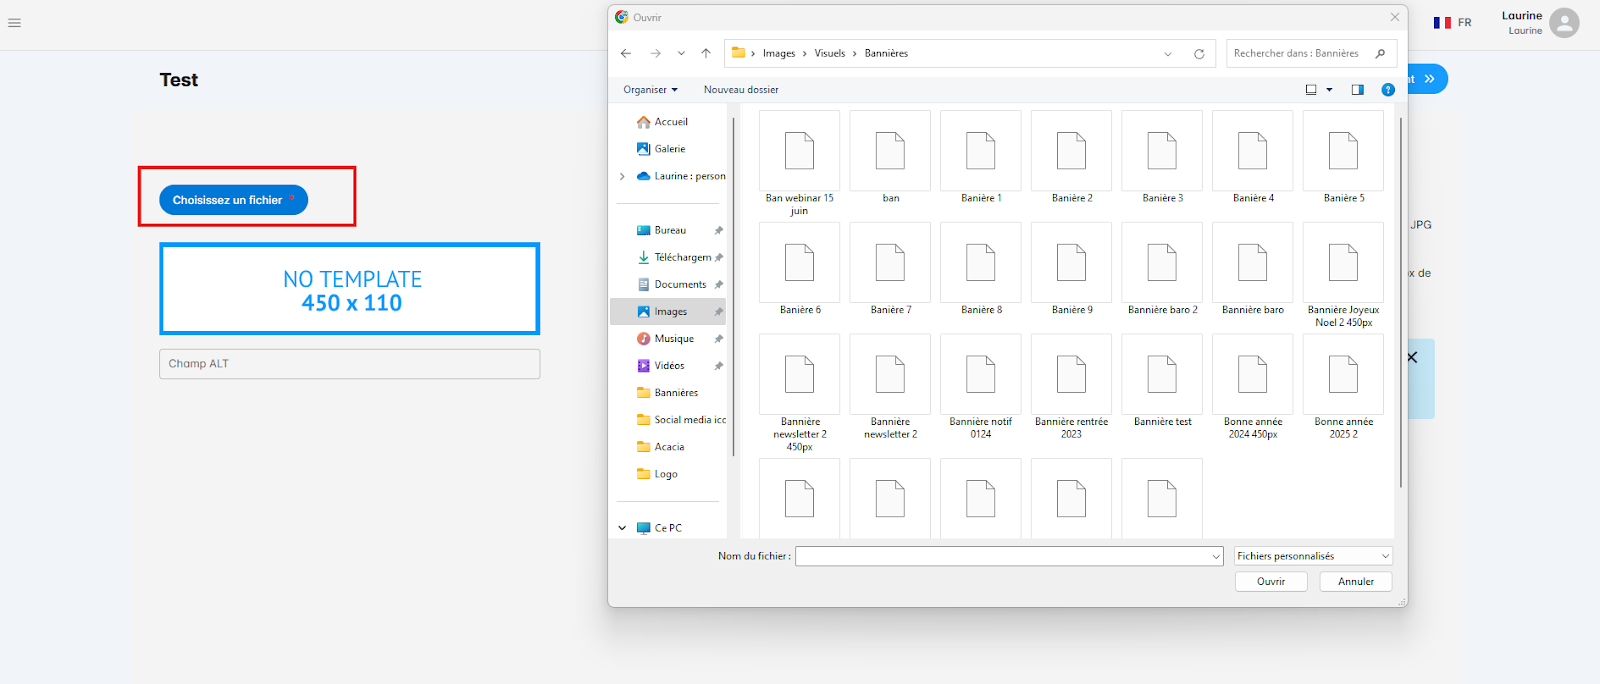Screen dimensions: 1600x684
Task: Click the file list vertical scrollbar
Action: point(1400,302)
